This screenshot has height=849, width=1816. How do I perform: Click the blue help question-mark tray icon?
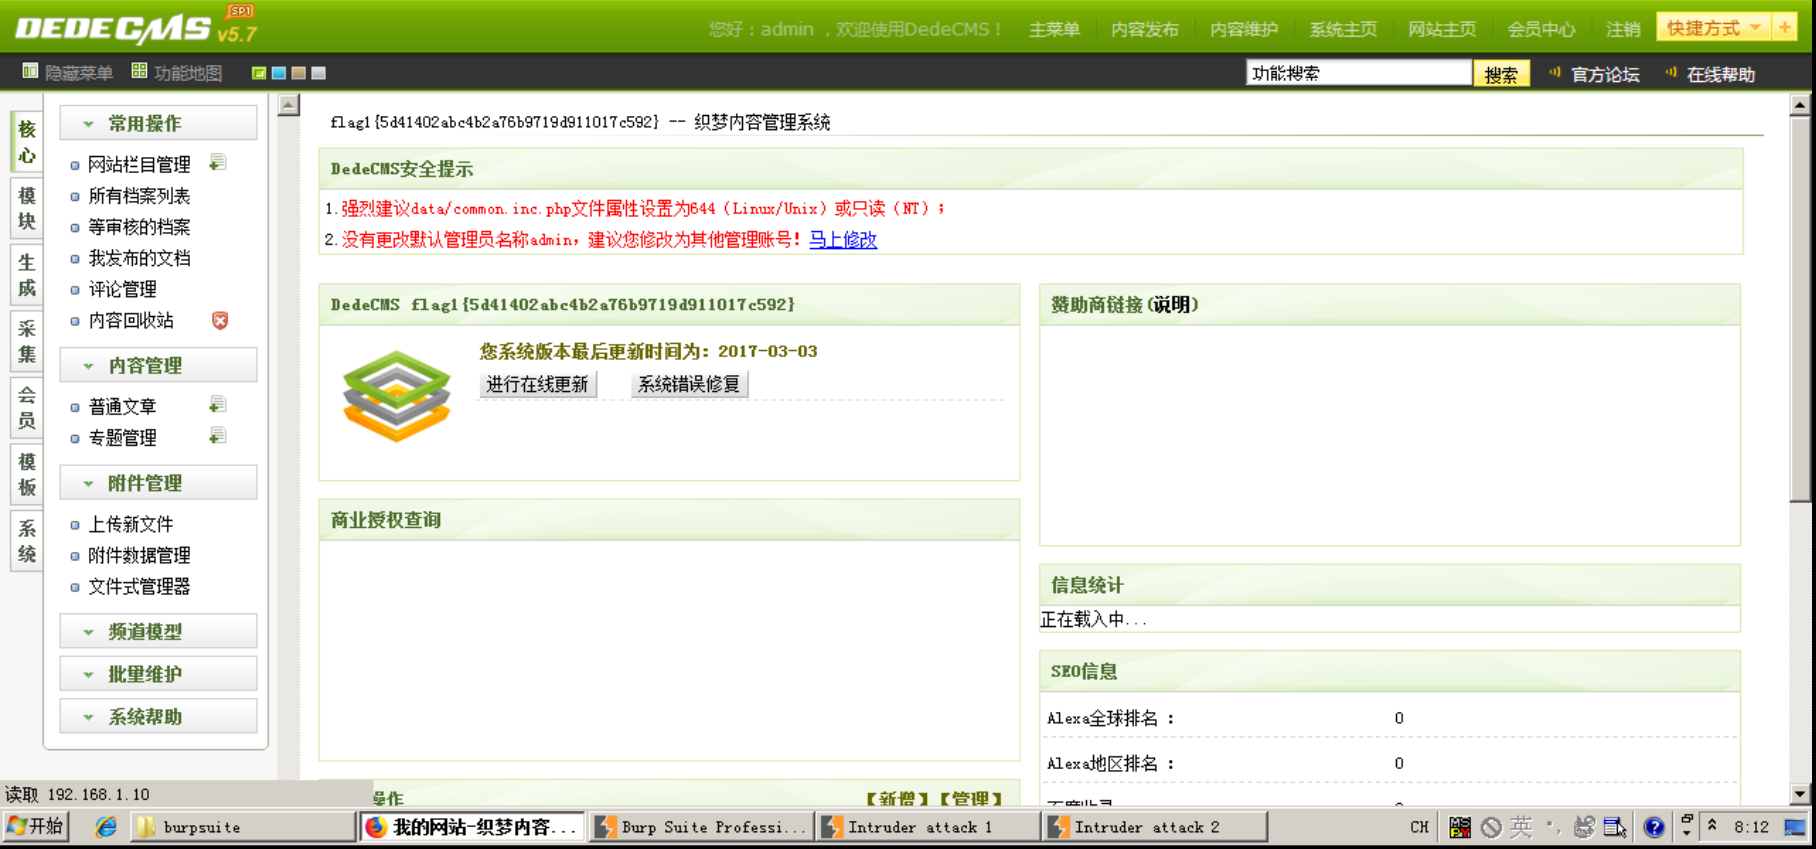(x=1654, y=827)
